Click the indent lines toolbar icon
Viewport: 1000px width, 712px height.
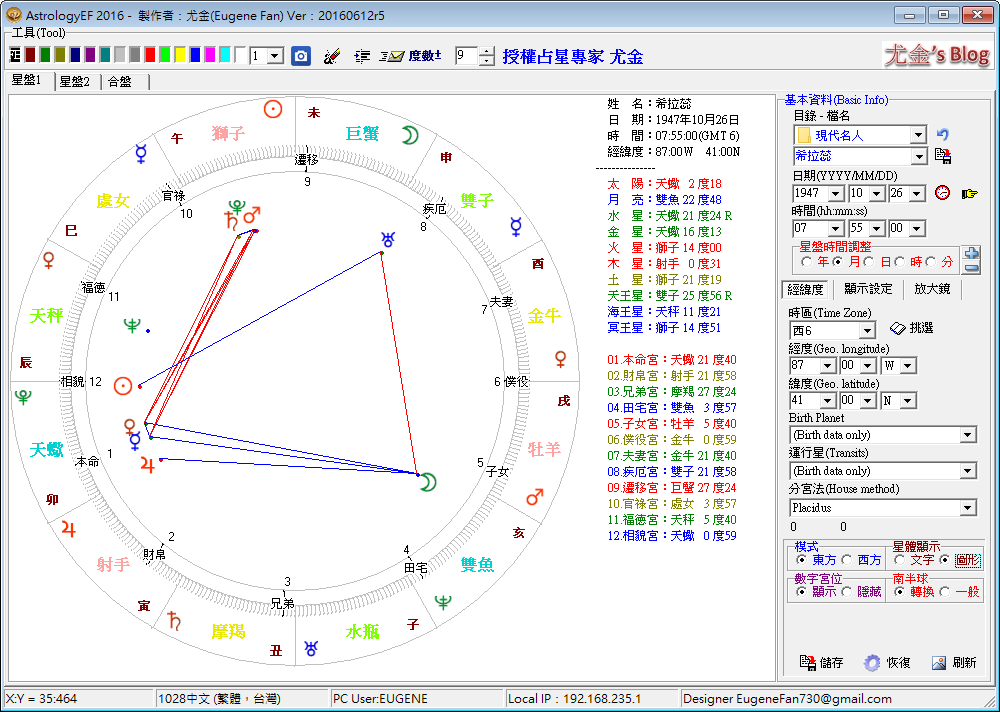tap(362, 56)
